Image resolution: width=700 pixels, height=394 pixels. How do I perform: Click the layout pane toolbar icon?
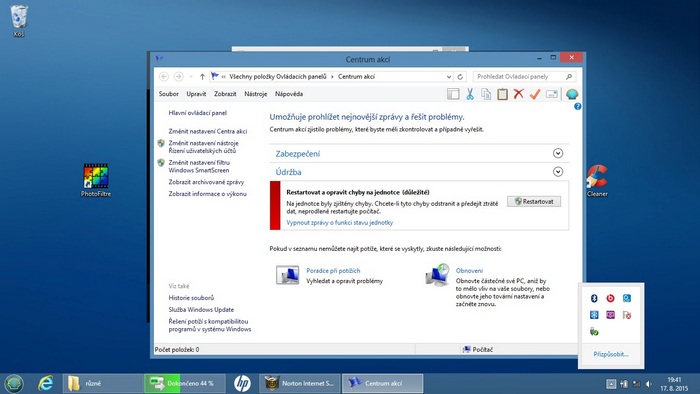(453, 94)
